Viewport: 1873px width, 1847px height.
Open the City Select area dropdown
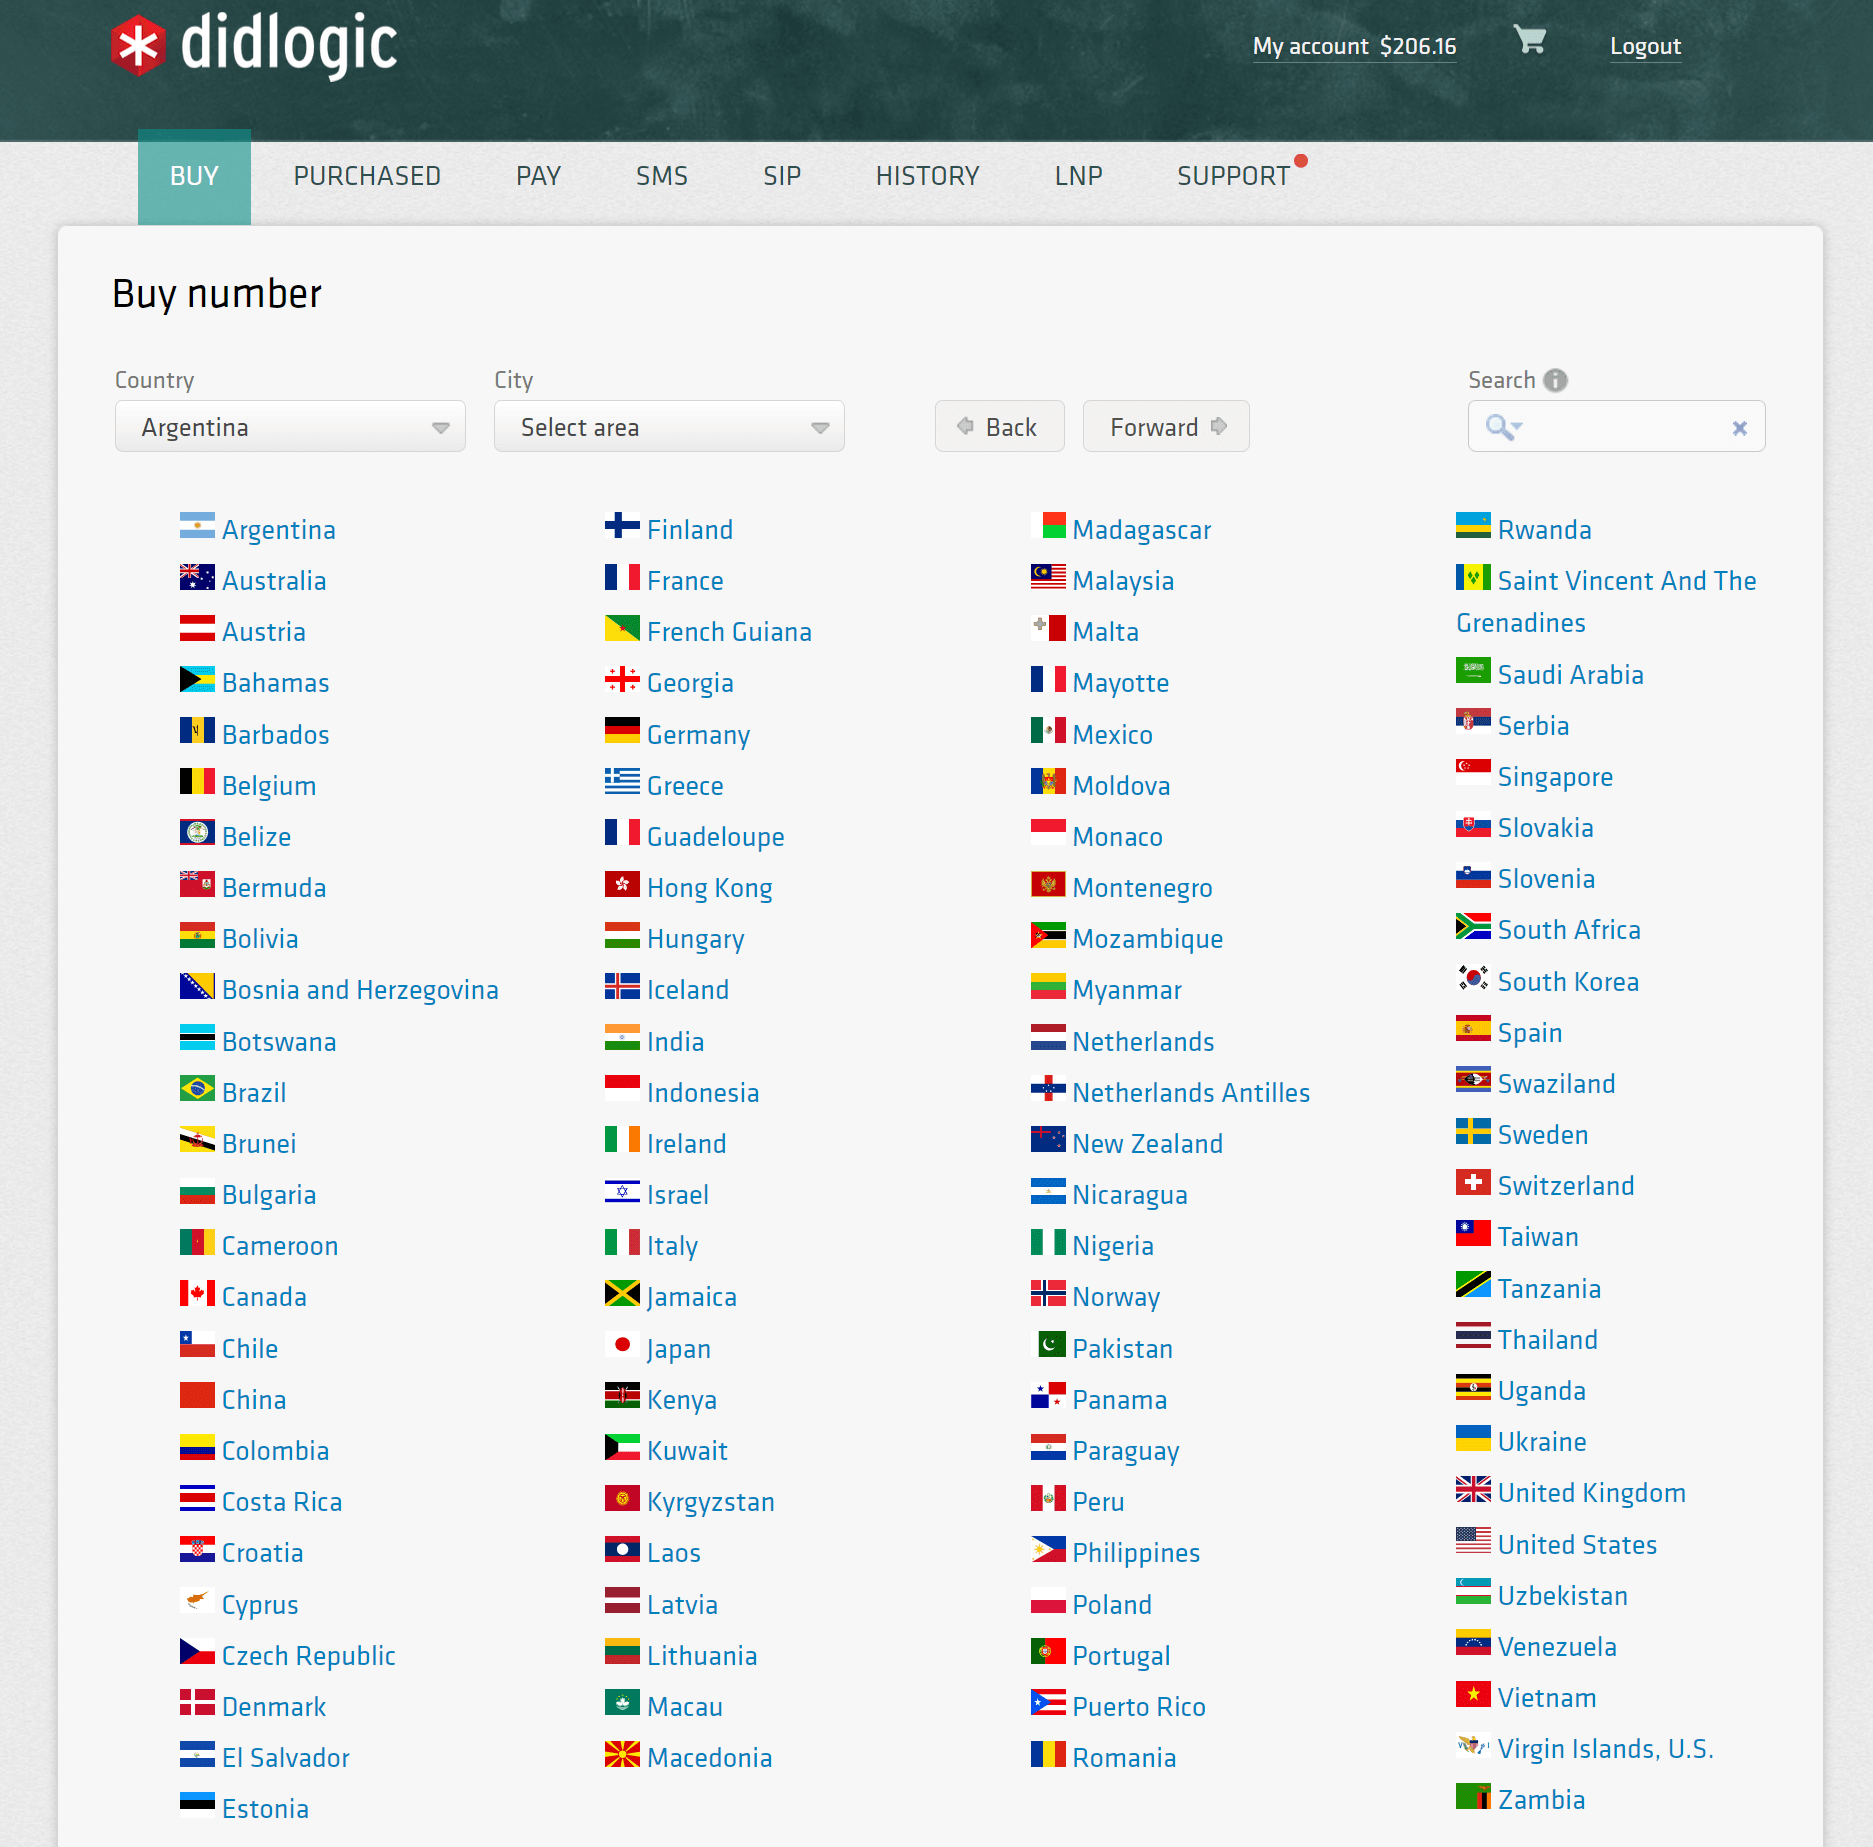pos(669,428)
